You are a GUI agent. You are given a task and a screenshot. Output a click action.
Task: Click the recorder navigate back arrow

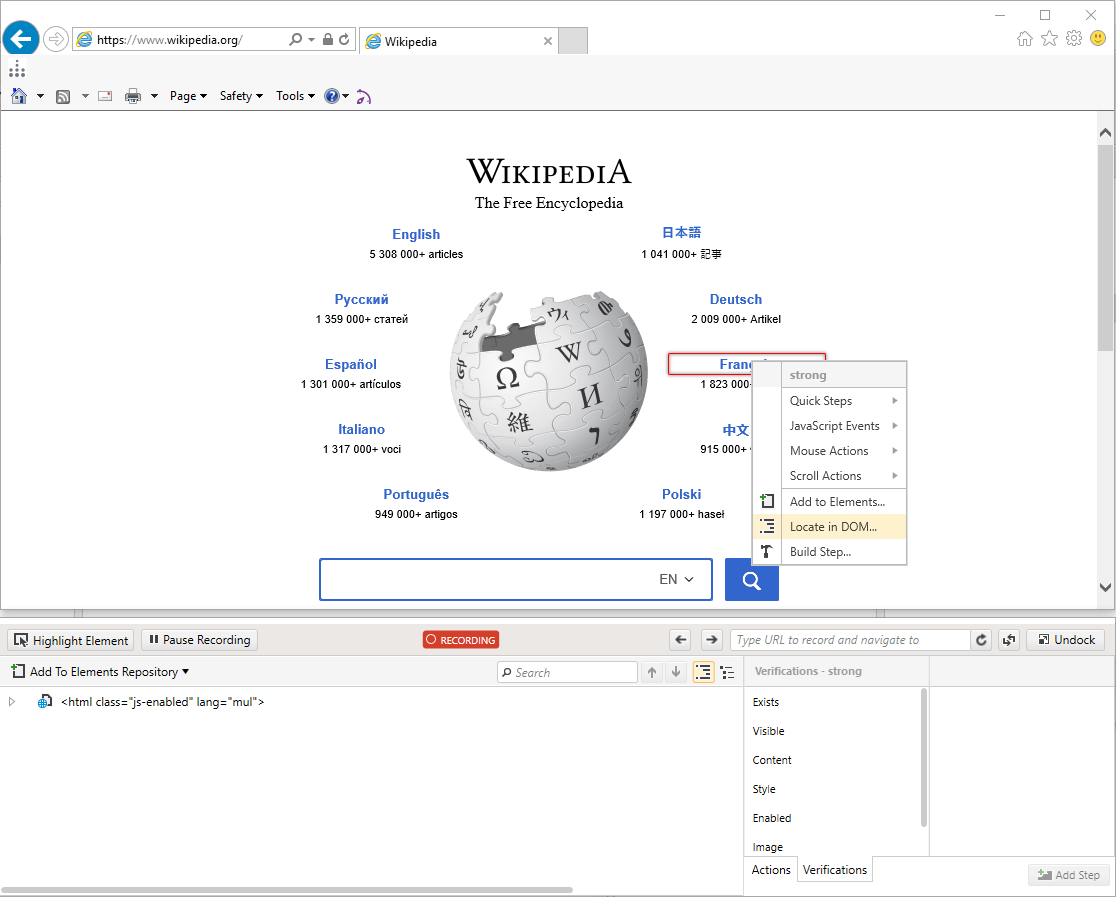tap(680, 640)
